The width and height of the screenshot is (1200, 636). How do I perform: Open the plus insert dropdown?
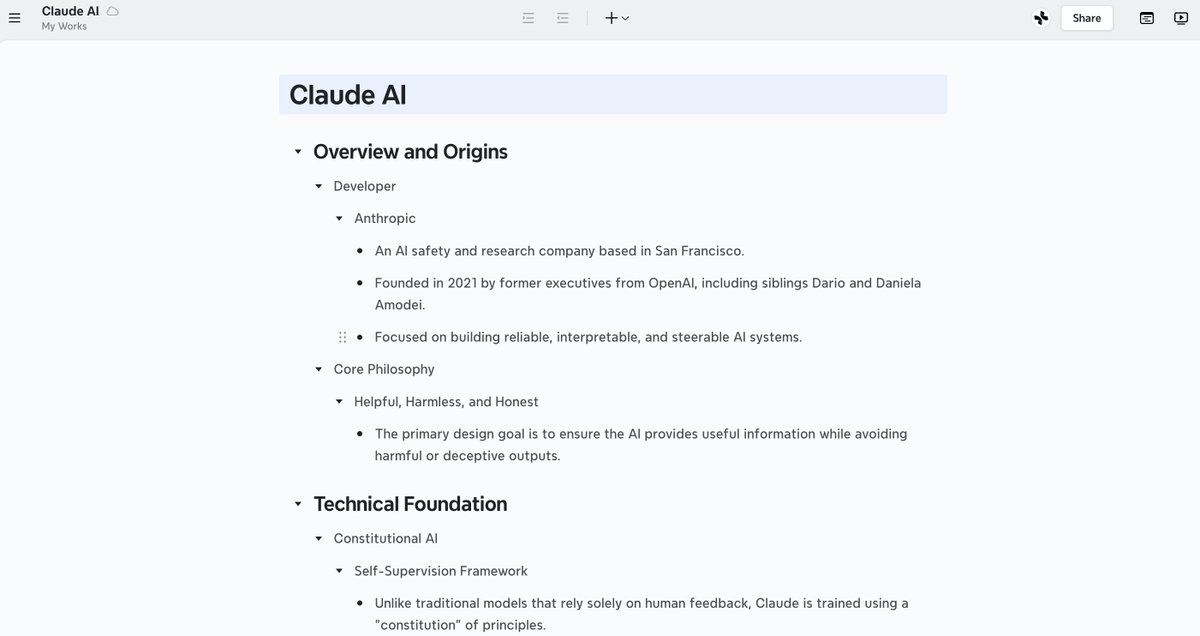click(x=617, y=18)
